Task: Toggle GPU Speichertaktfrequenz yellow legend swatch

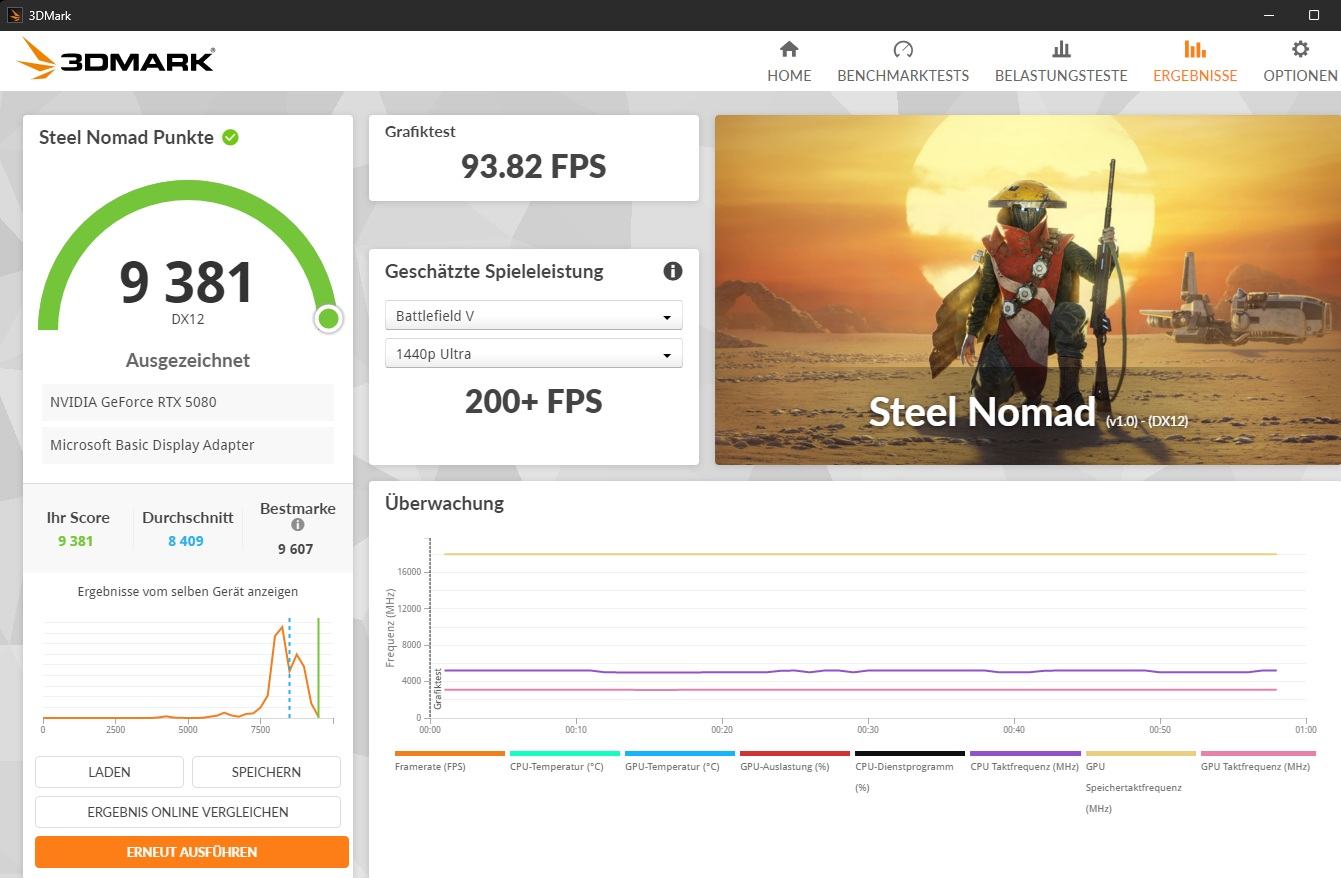Action: tap(1141, 753)
